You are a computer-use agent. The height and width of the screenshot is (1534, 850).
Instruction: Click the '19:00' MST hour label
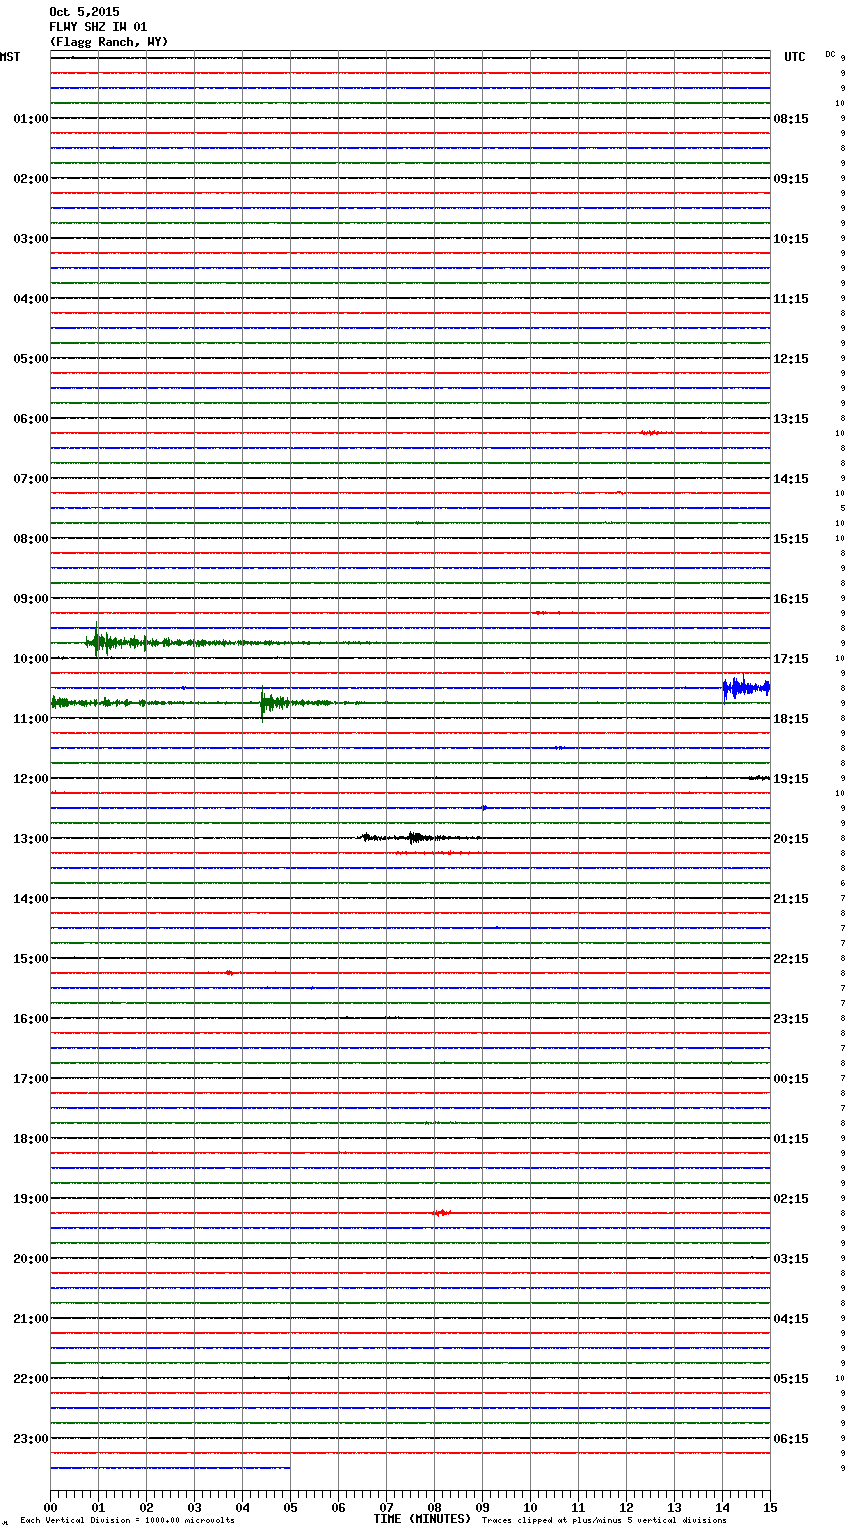click(31, 1199)
